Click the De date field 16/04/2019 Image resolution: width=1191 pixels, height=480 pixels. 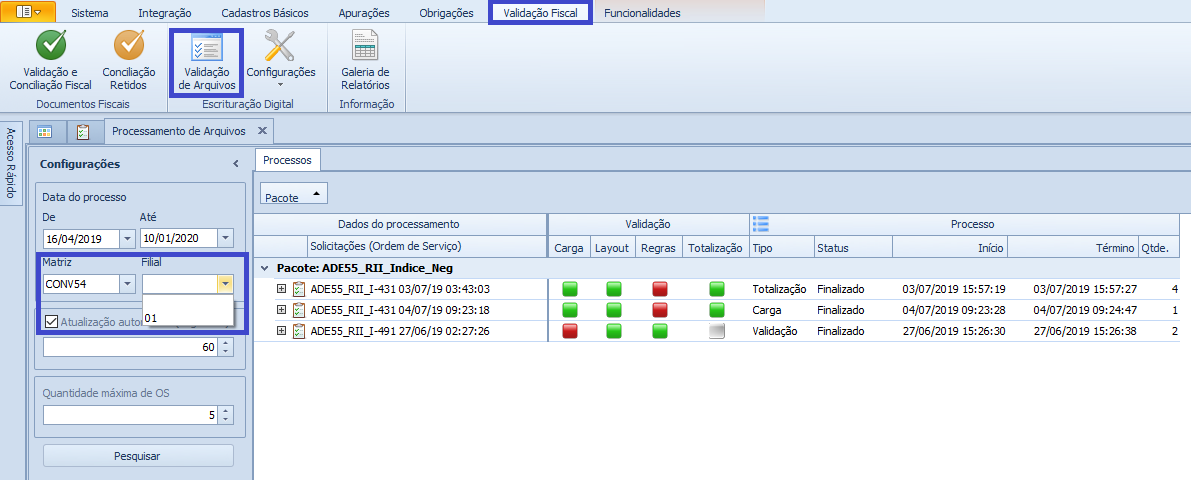point(81,238)
